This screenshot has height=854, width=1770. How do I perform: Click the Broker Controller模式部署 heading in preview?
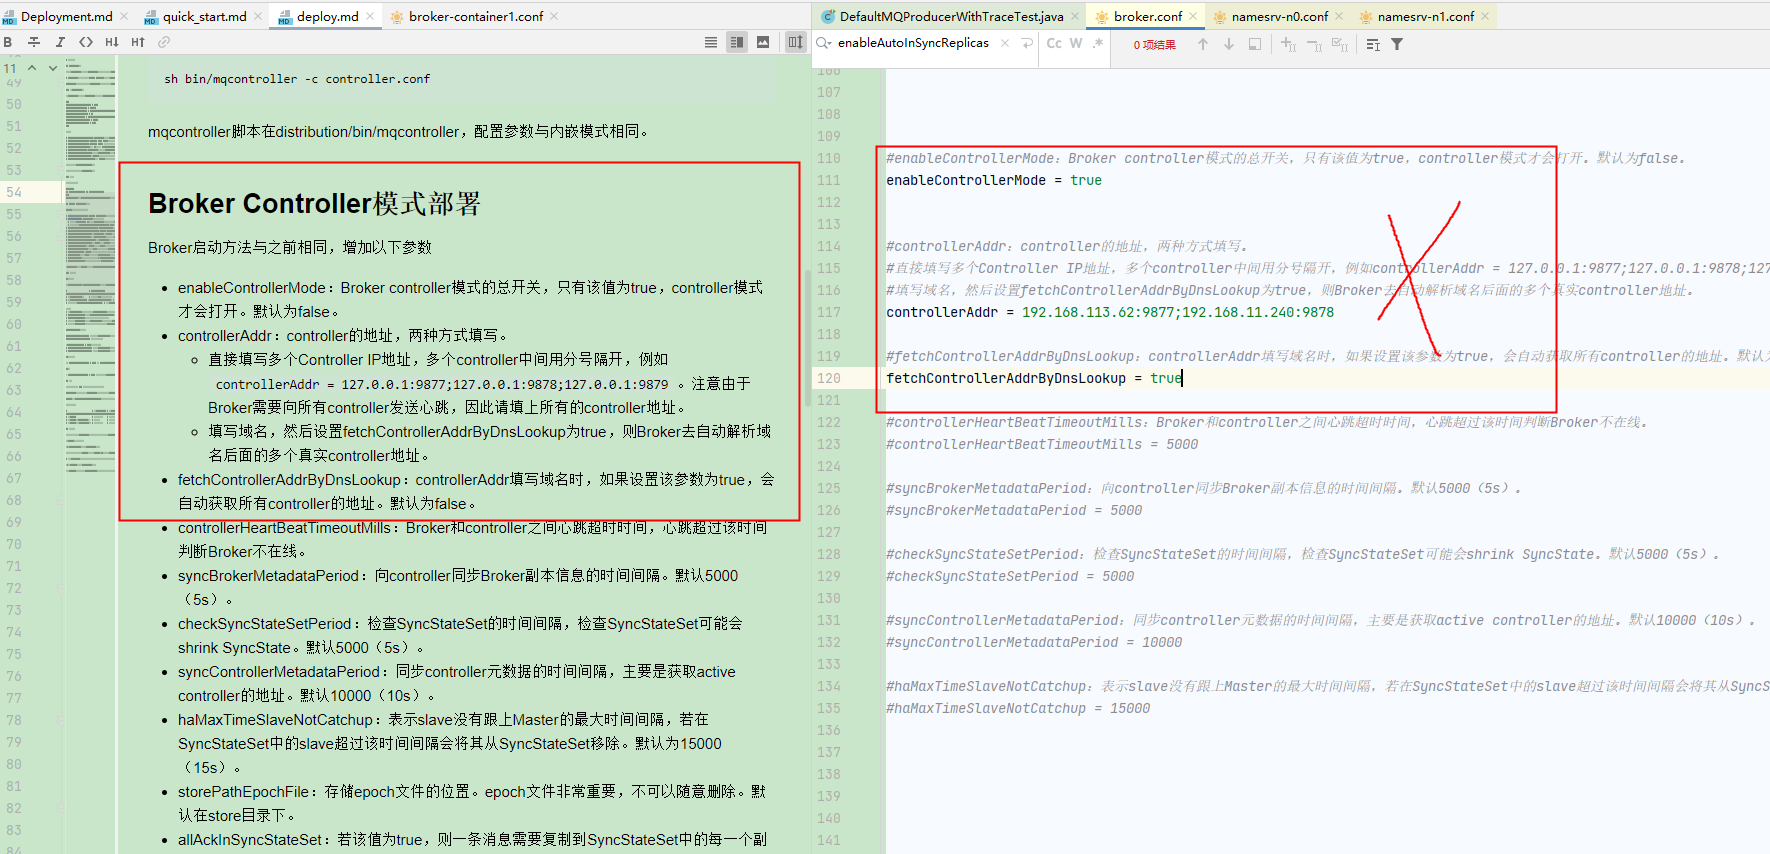point(314,204)
